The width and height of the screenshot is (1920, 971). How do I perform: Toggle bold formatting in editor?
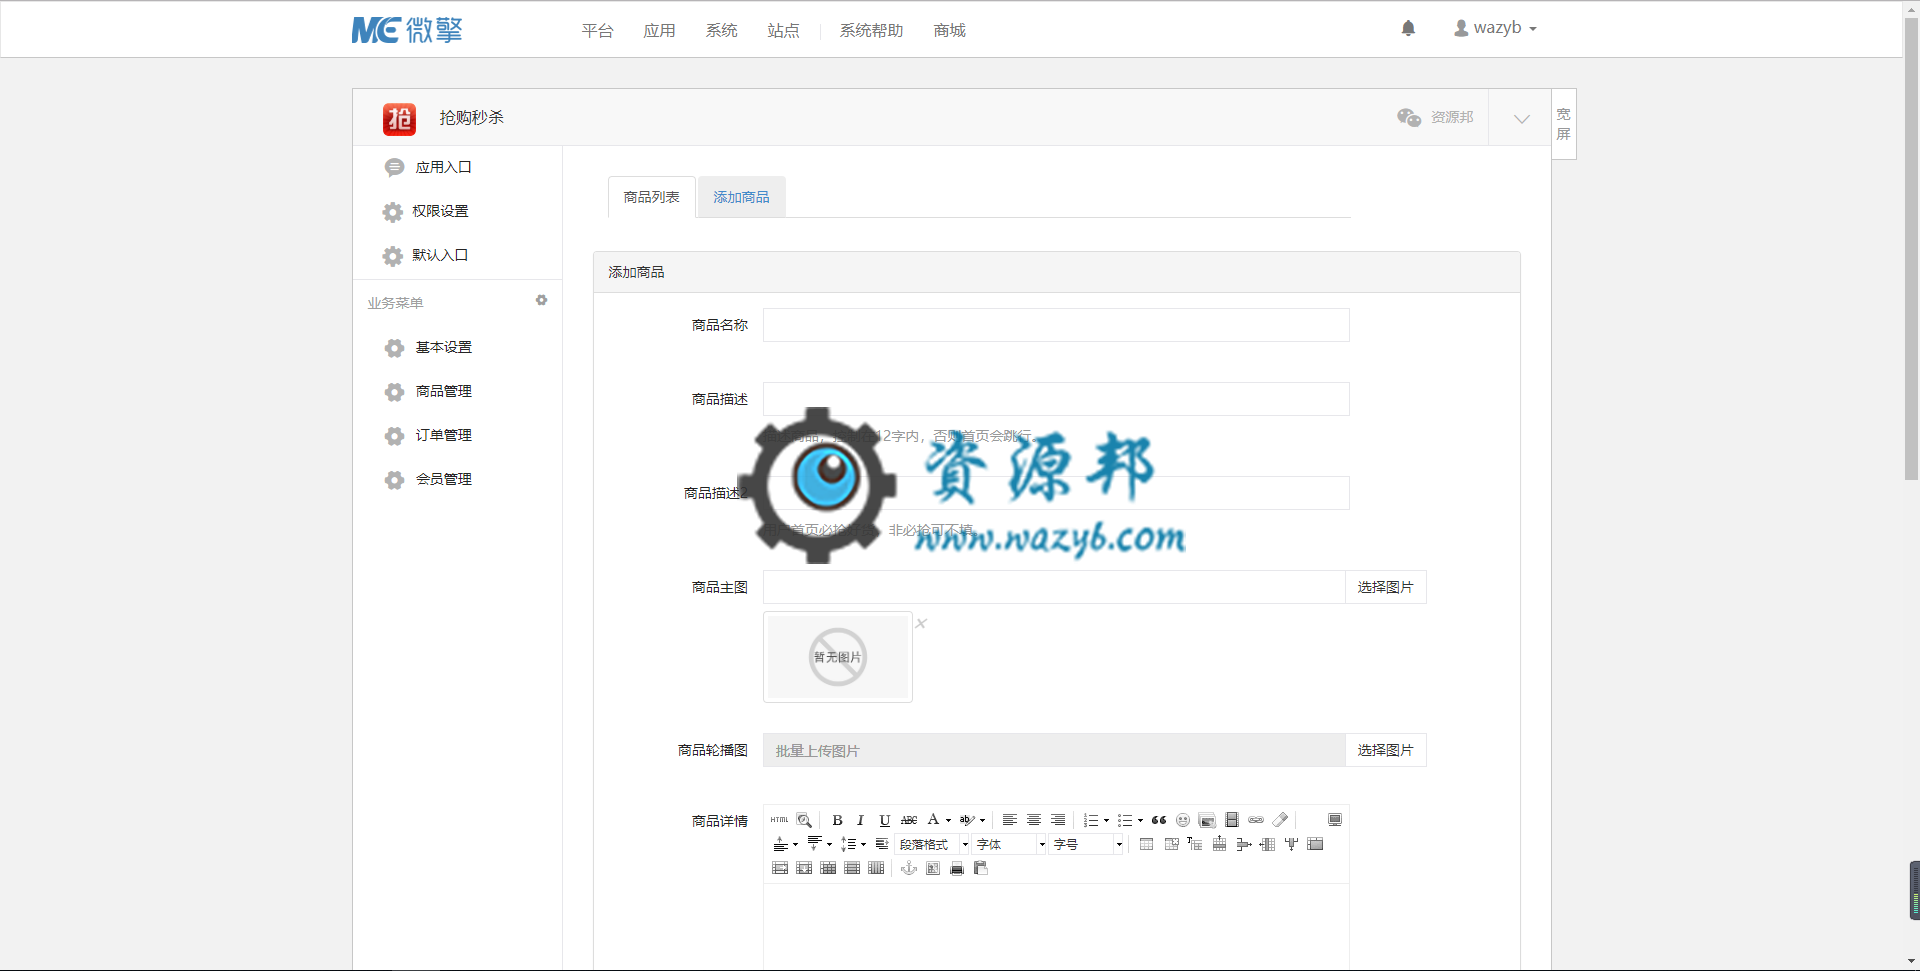pyautogui.click(x=837, y=820)
